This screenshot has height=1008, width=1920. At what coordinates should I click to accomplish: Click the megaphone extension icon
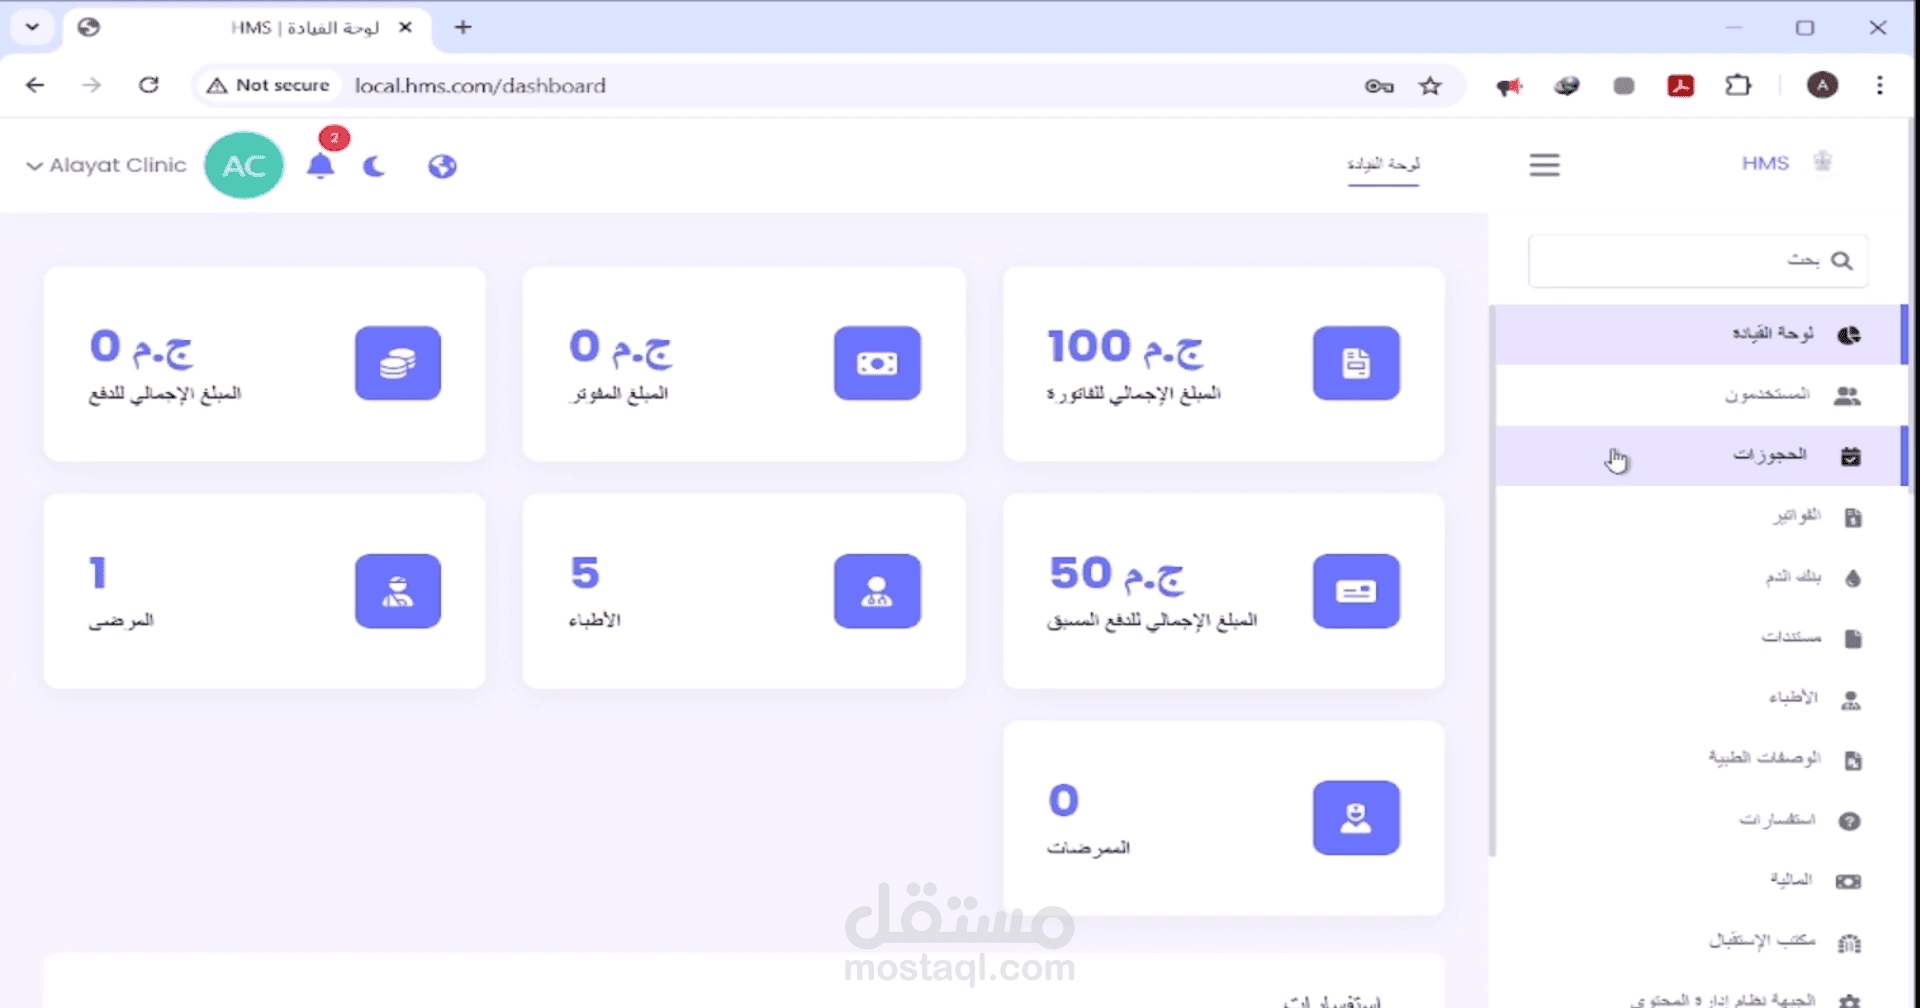coord(1508,87)
